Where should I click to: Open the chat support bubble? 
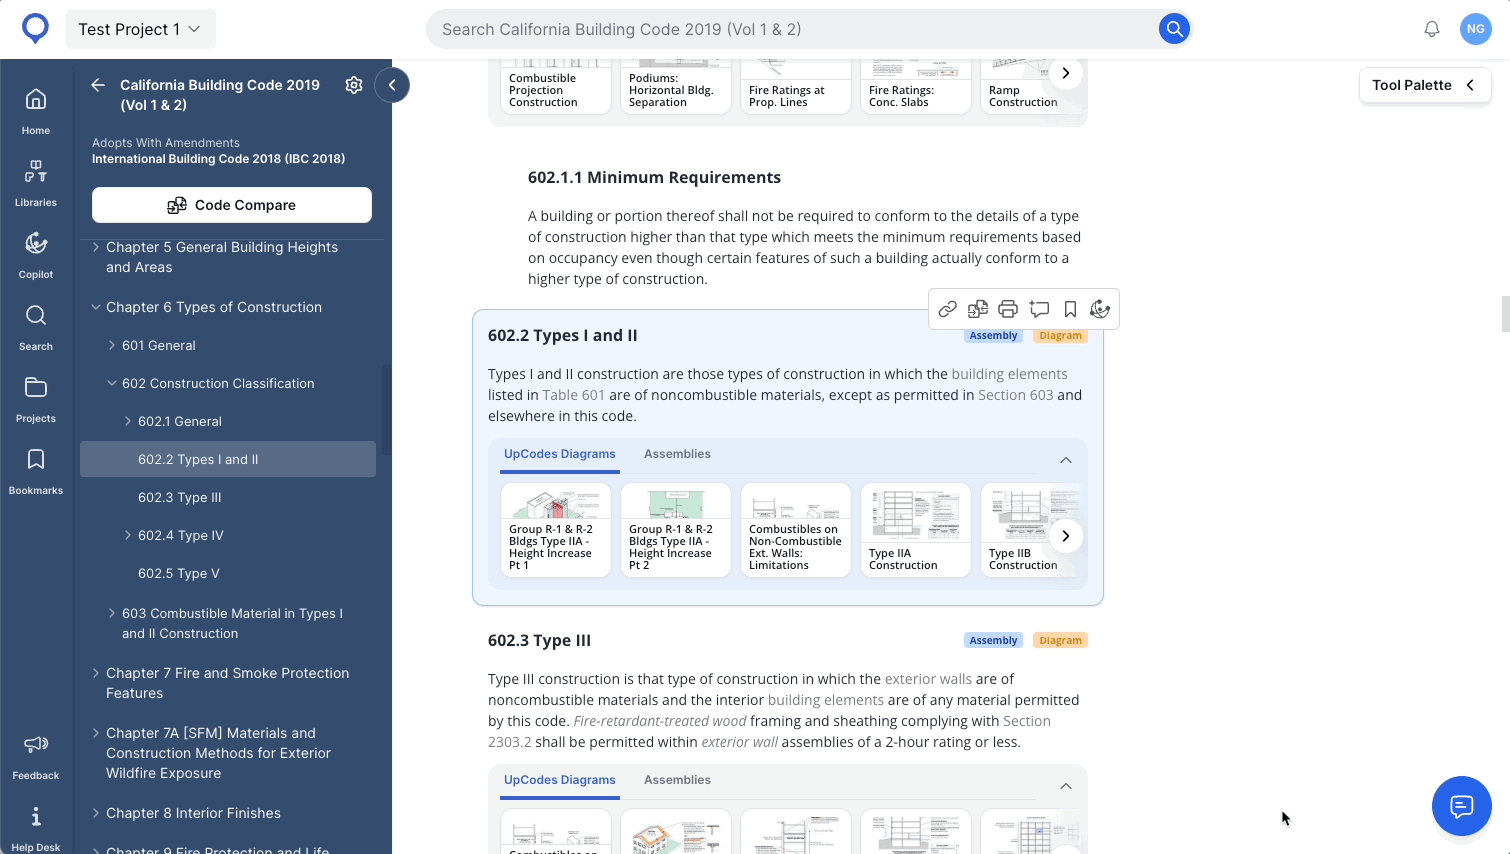coord(1462,806)
